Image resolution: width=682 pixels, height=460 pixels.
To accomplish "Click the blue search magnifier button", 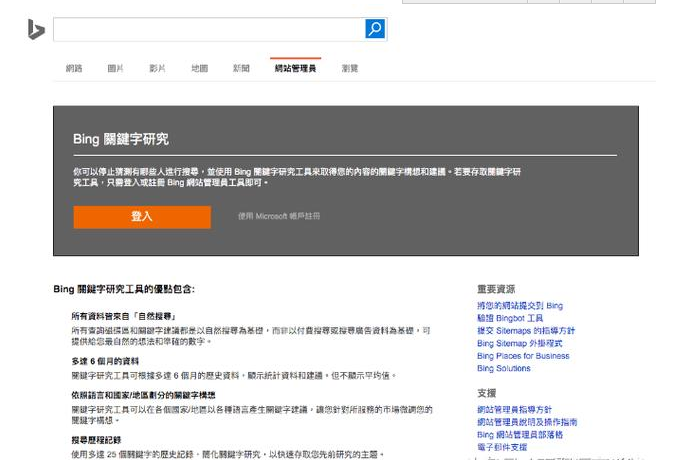I will point(375,29).
